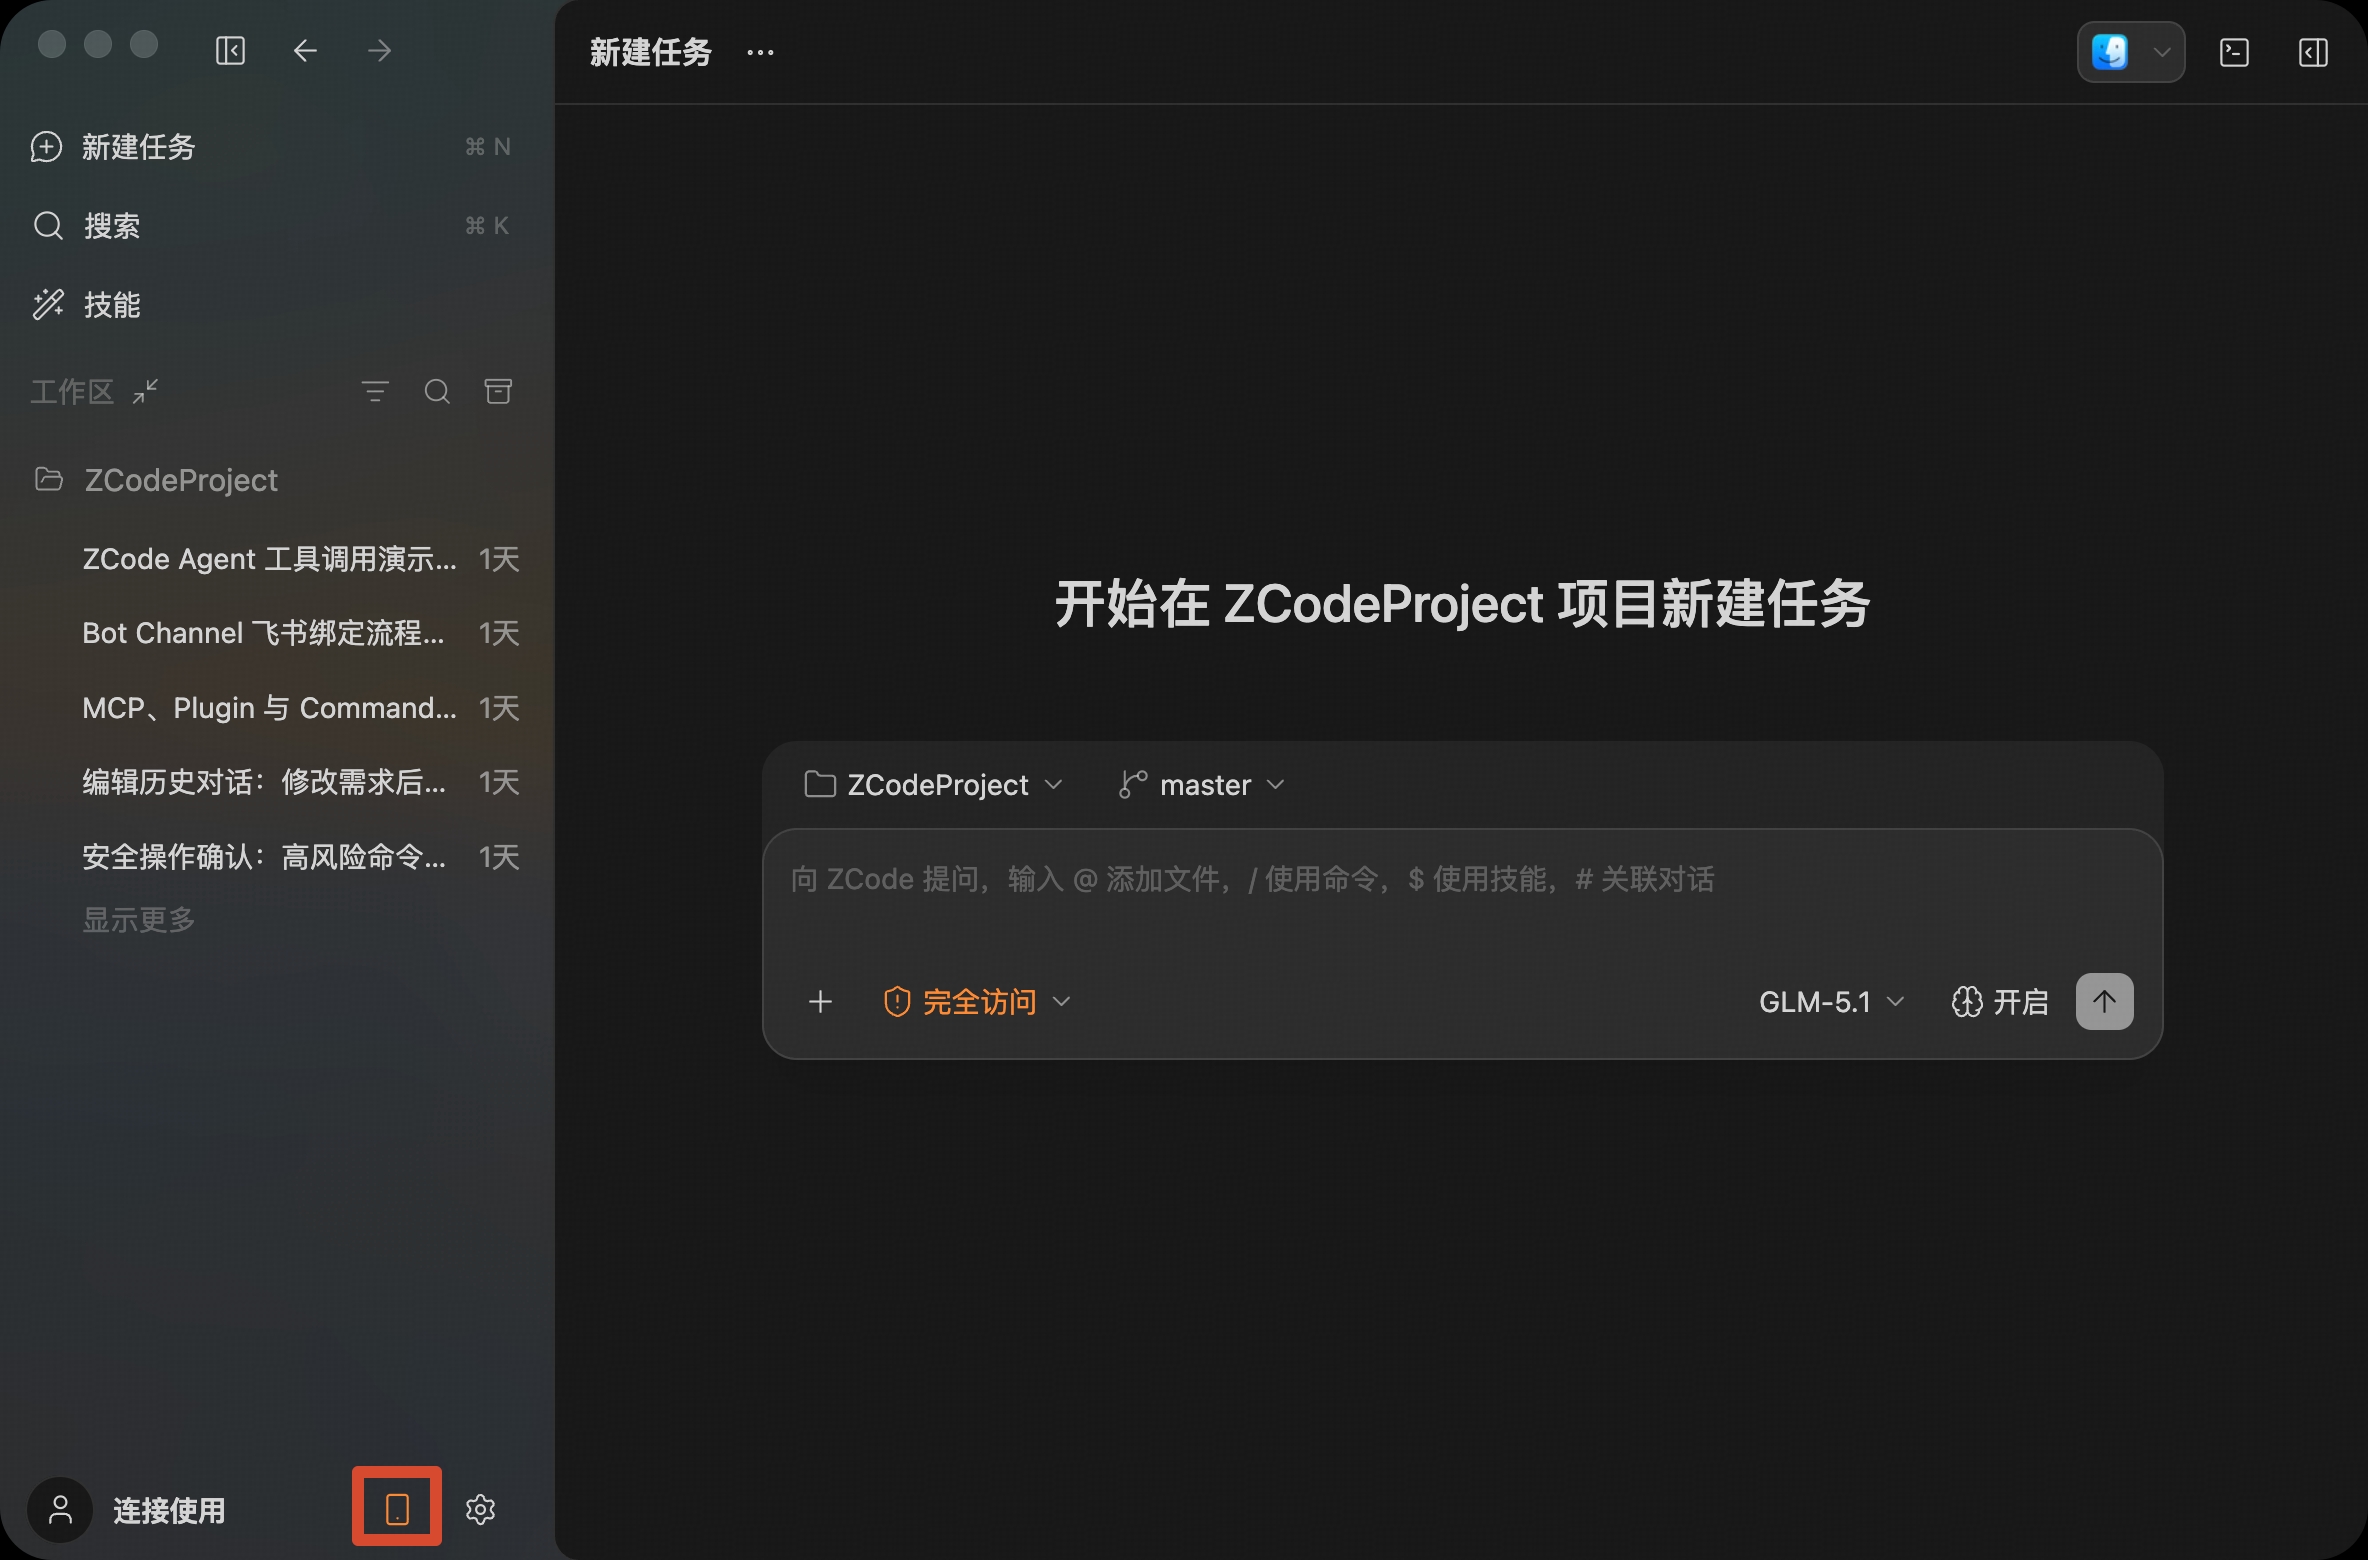Open the 安全操作确认 conversation

300,857
